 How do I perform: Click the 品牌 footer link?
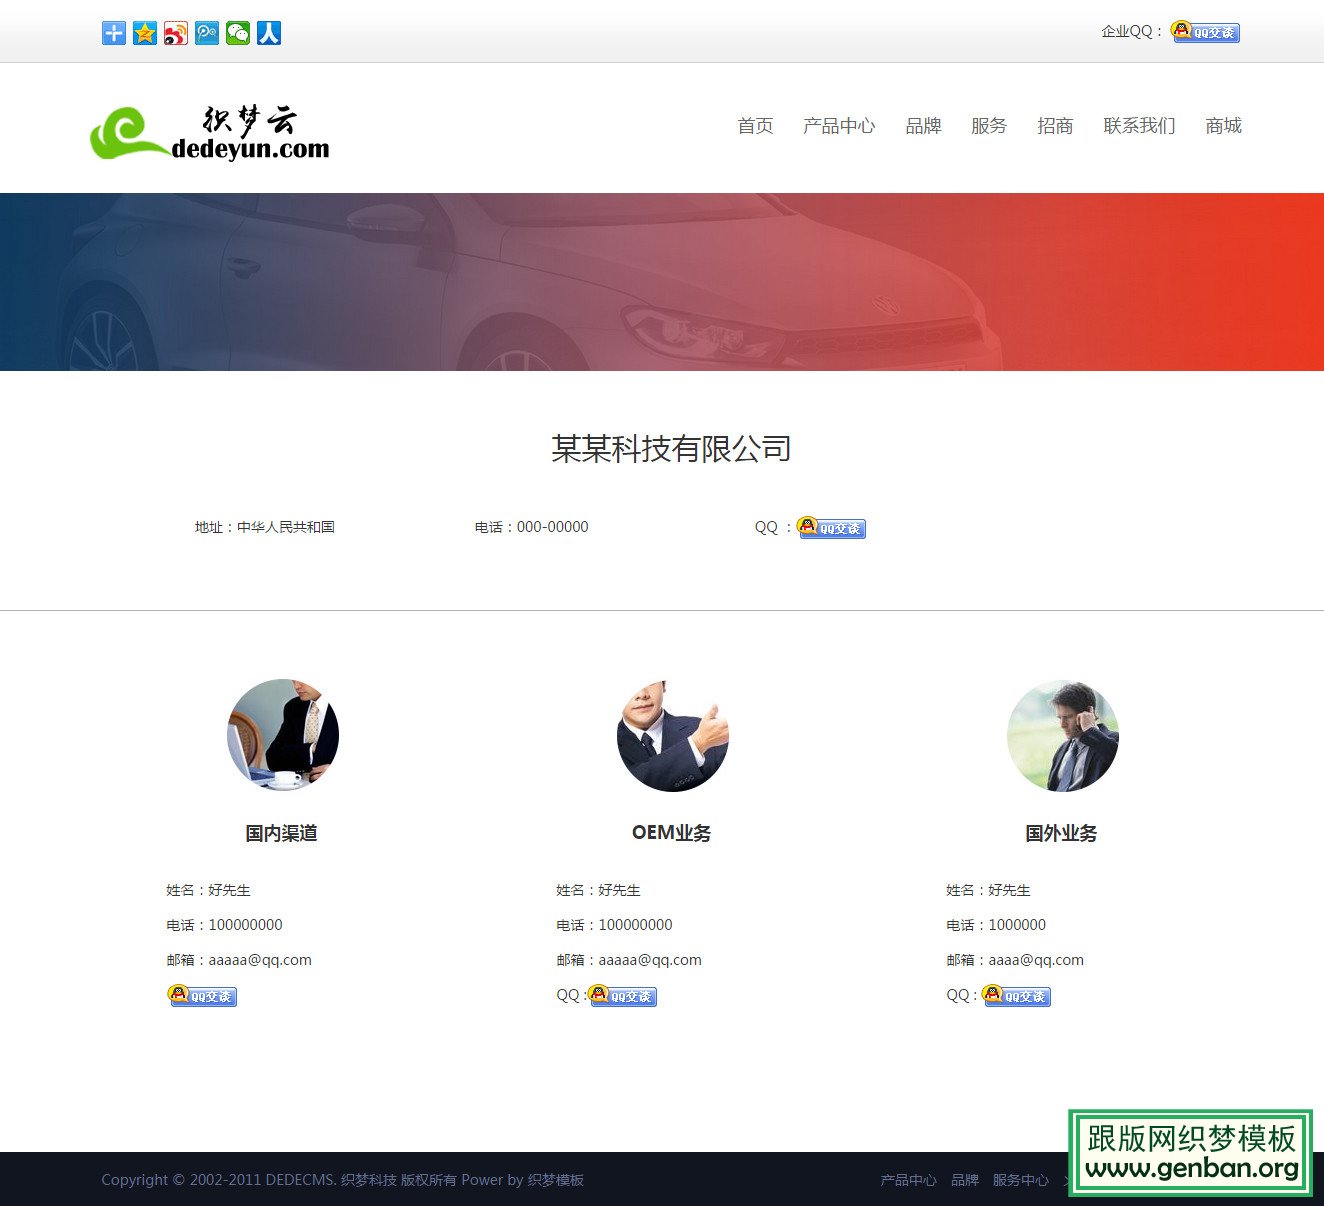964,1180
